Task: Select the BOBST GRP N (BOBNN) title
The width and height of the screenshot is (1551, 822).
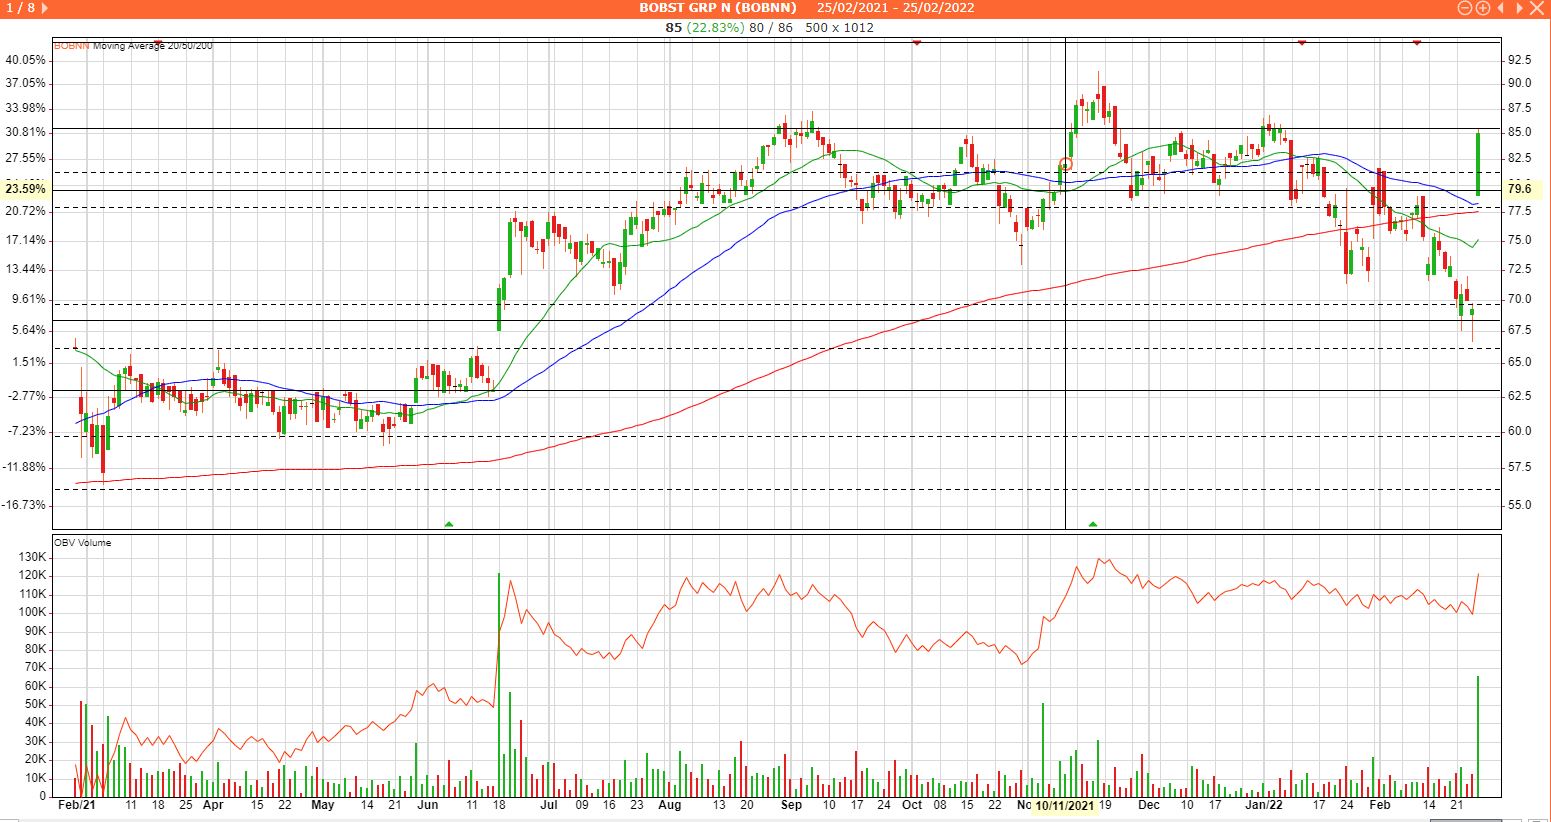Action: point(718,8)
